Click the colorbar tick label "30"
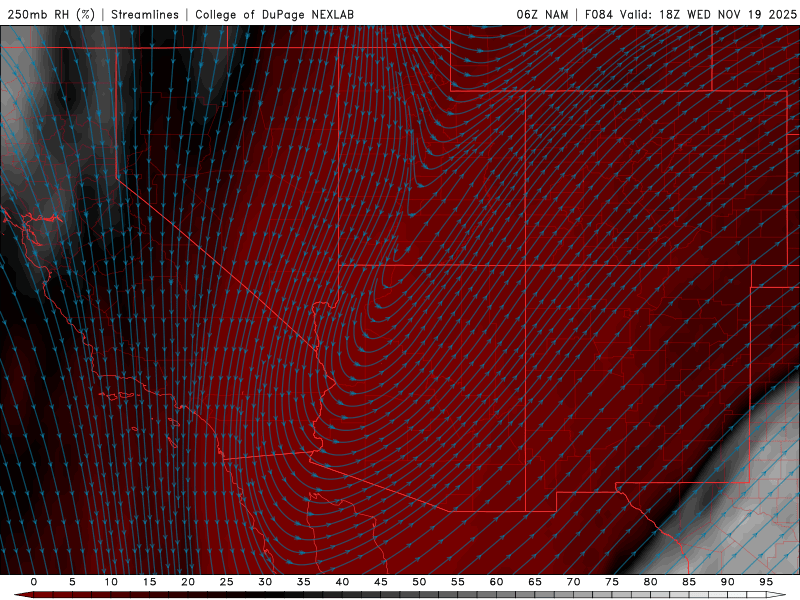This screenshot has width=800, height=600. coord(265,582)
